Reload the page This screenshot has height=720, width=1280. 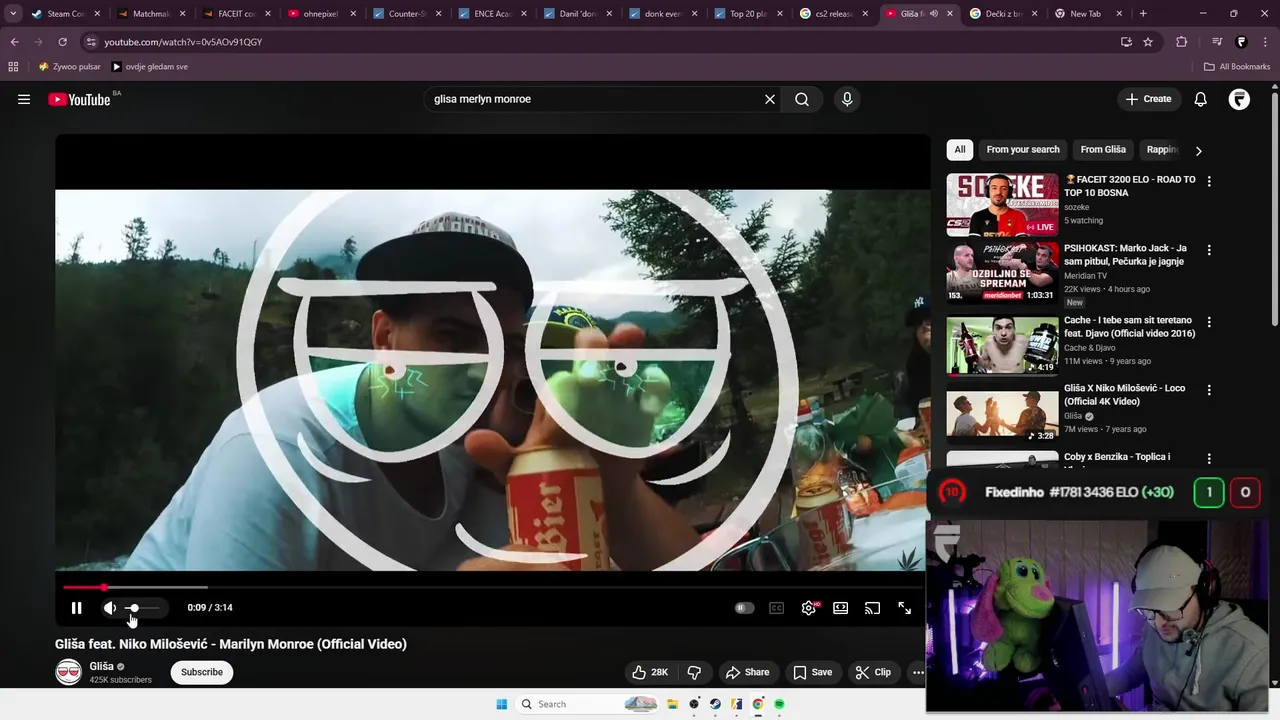point(62,42)
